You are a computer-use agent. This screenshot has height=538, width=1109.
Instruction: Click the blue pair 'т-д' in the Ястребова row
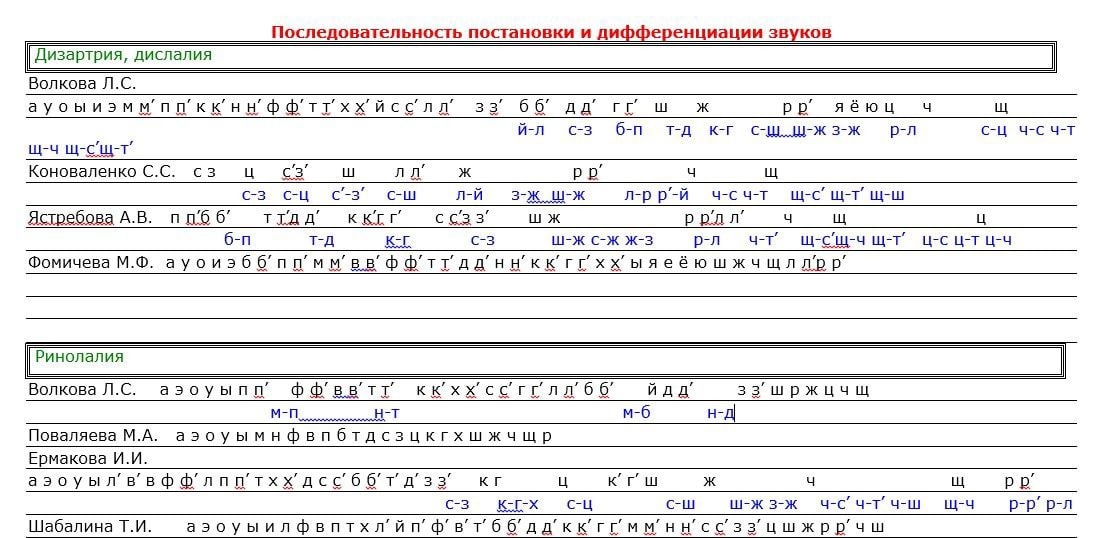tap(322, 240)
